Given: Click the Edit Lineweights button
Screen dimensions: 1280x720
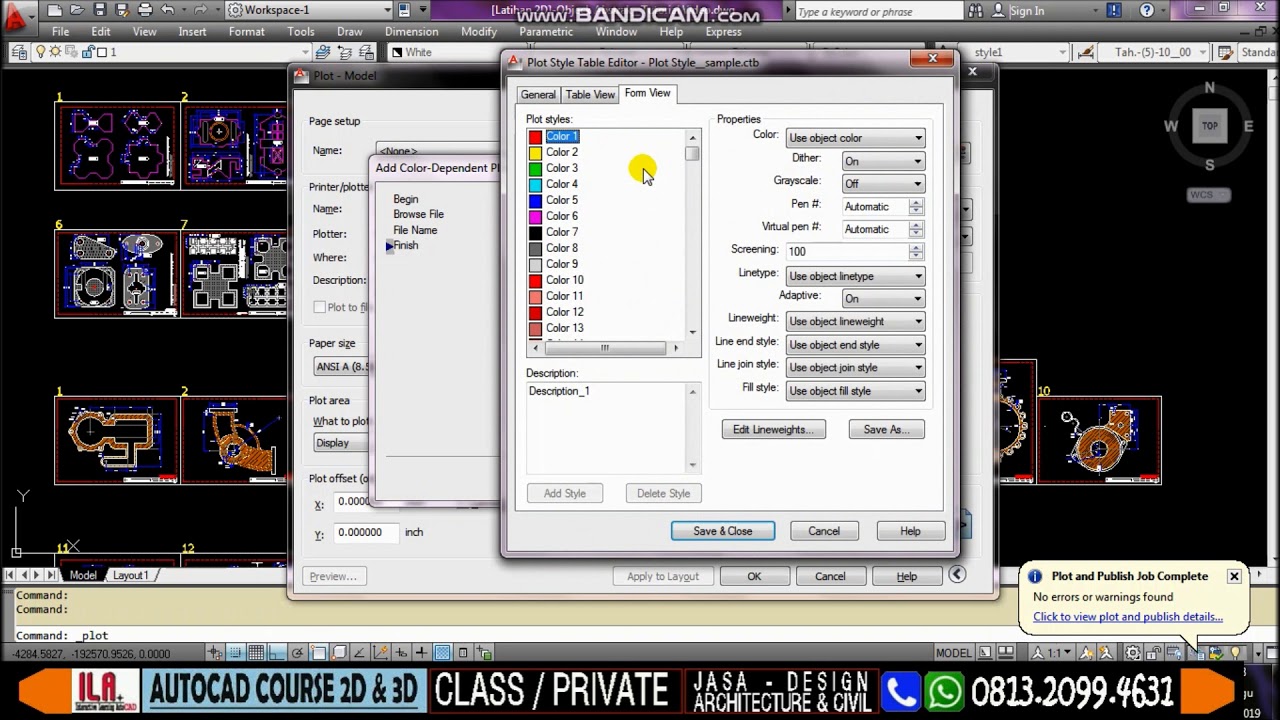Looking at the screenshot, I should pos(773,429).
